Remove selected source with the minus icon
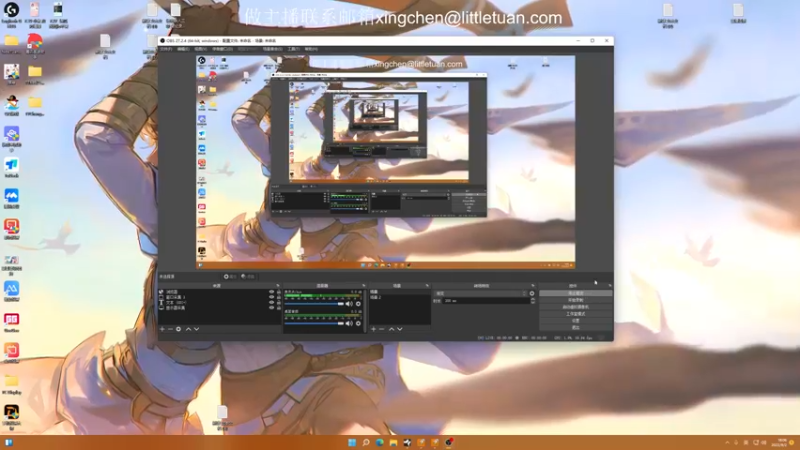This screenshot has height=450, width=800. click(170, 329)
